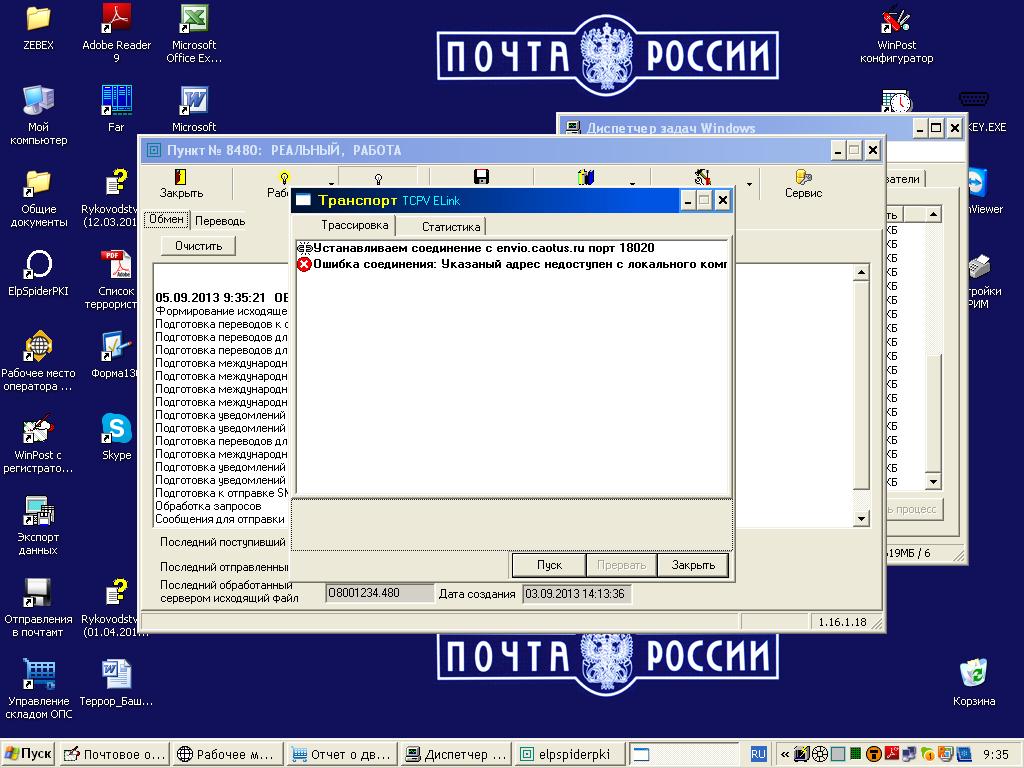Click the Очистить button
1024x768 pixels.
pos(199,246)
